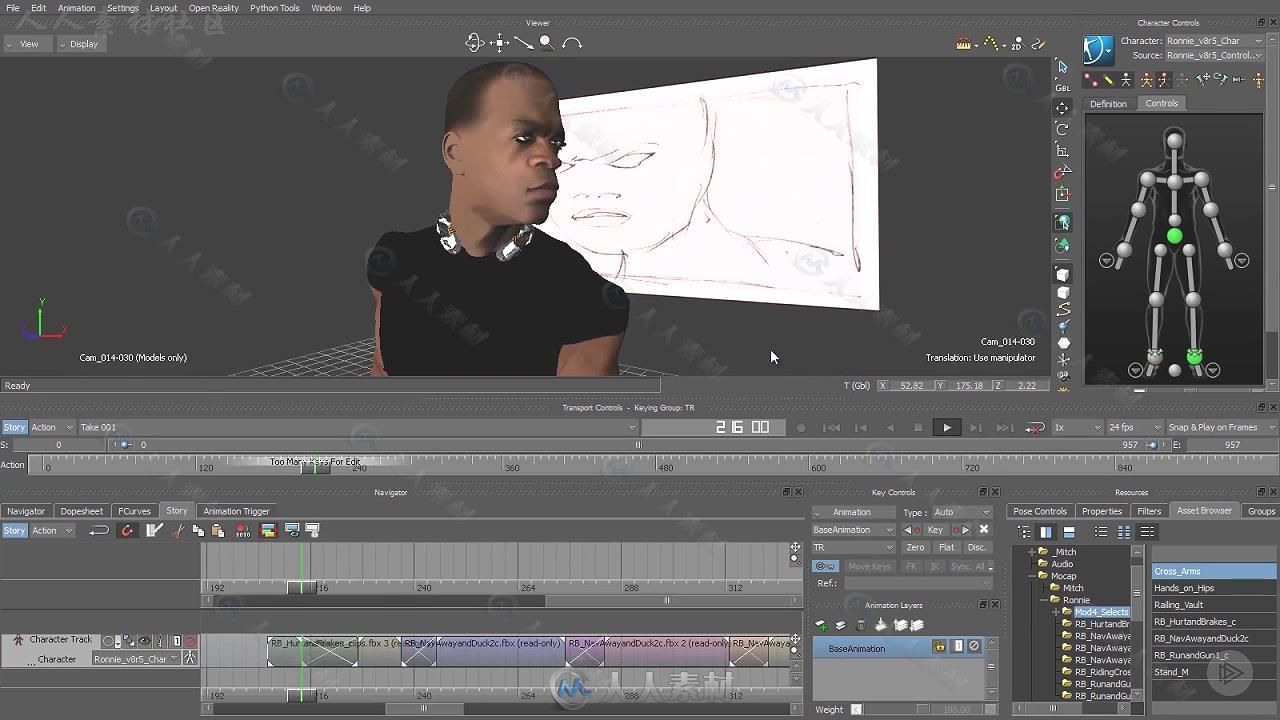
Task: Open the BaseAnimation layer dropdown in Key Controls
Action: click(854, 530)
